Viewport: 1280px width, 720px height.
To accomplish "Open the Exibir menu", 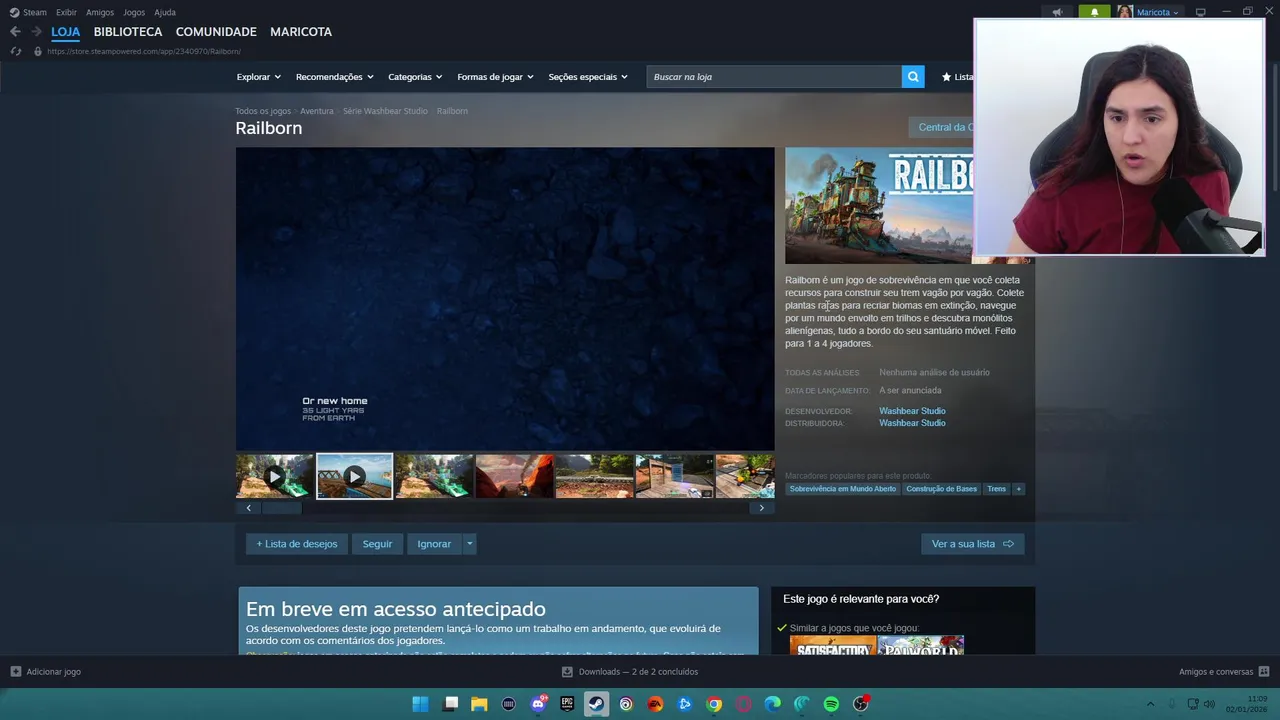I will (x=66, y=12).
